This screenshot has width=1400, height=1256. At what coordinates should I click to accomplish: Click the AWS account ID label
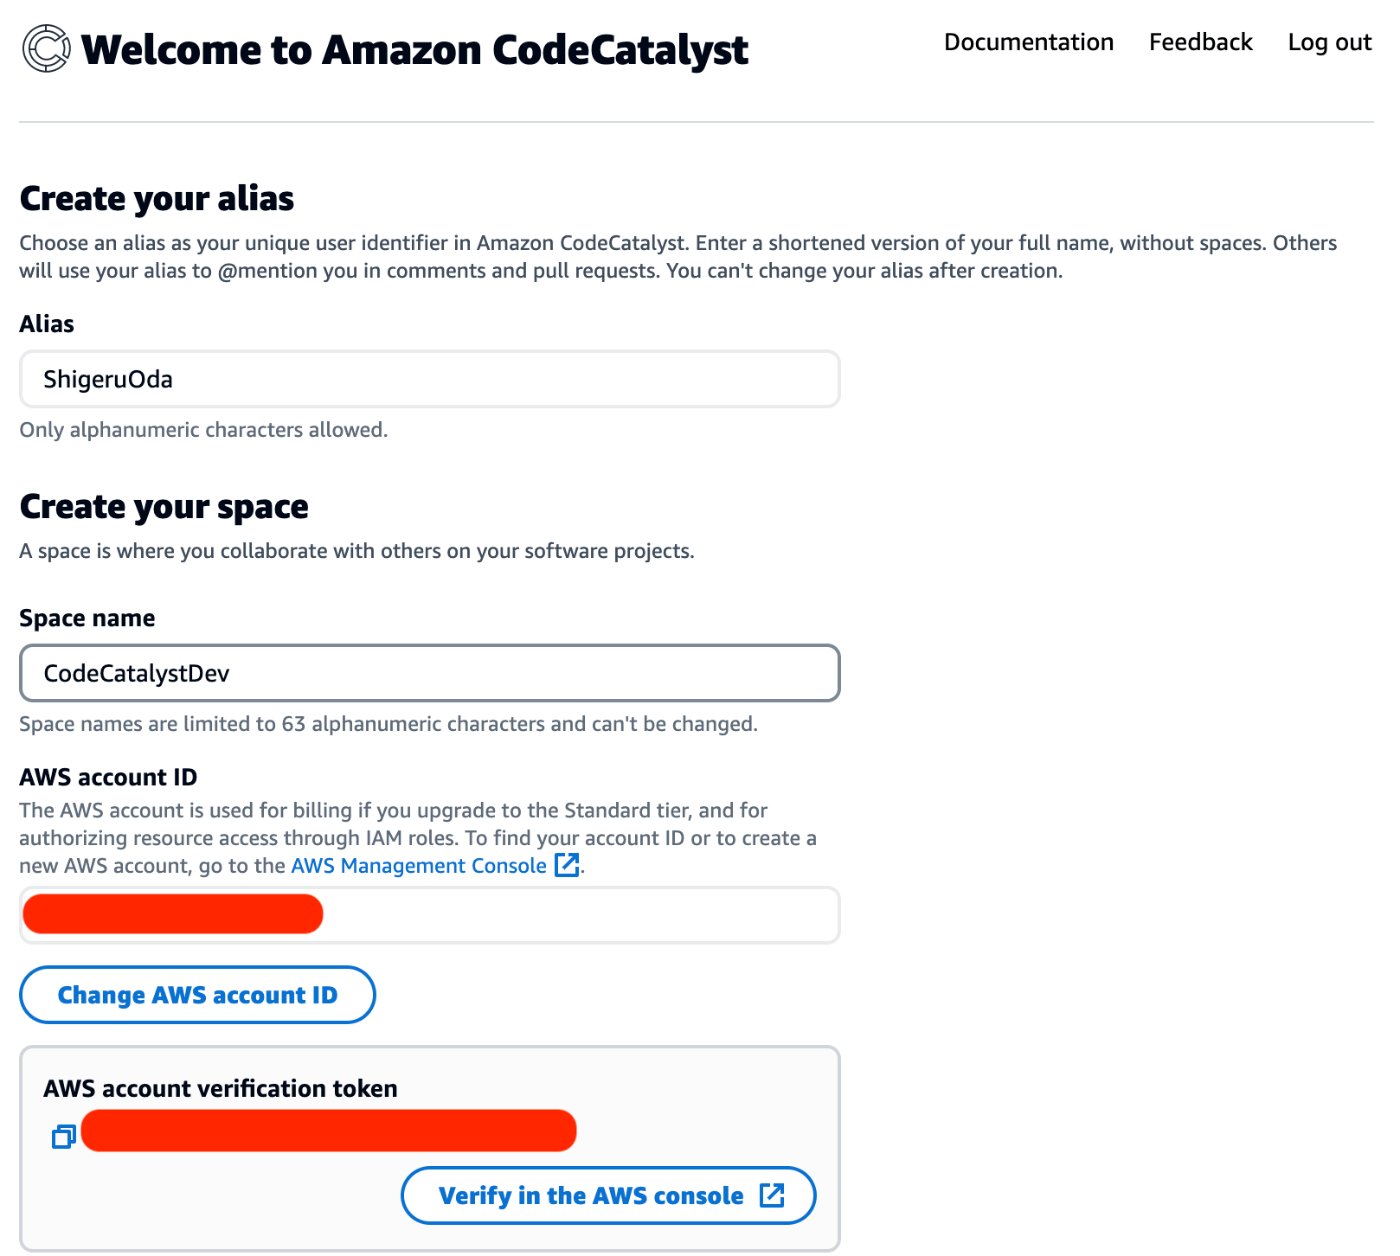(108, 777)
